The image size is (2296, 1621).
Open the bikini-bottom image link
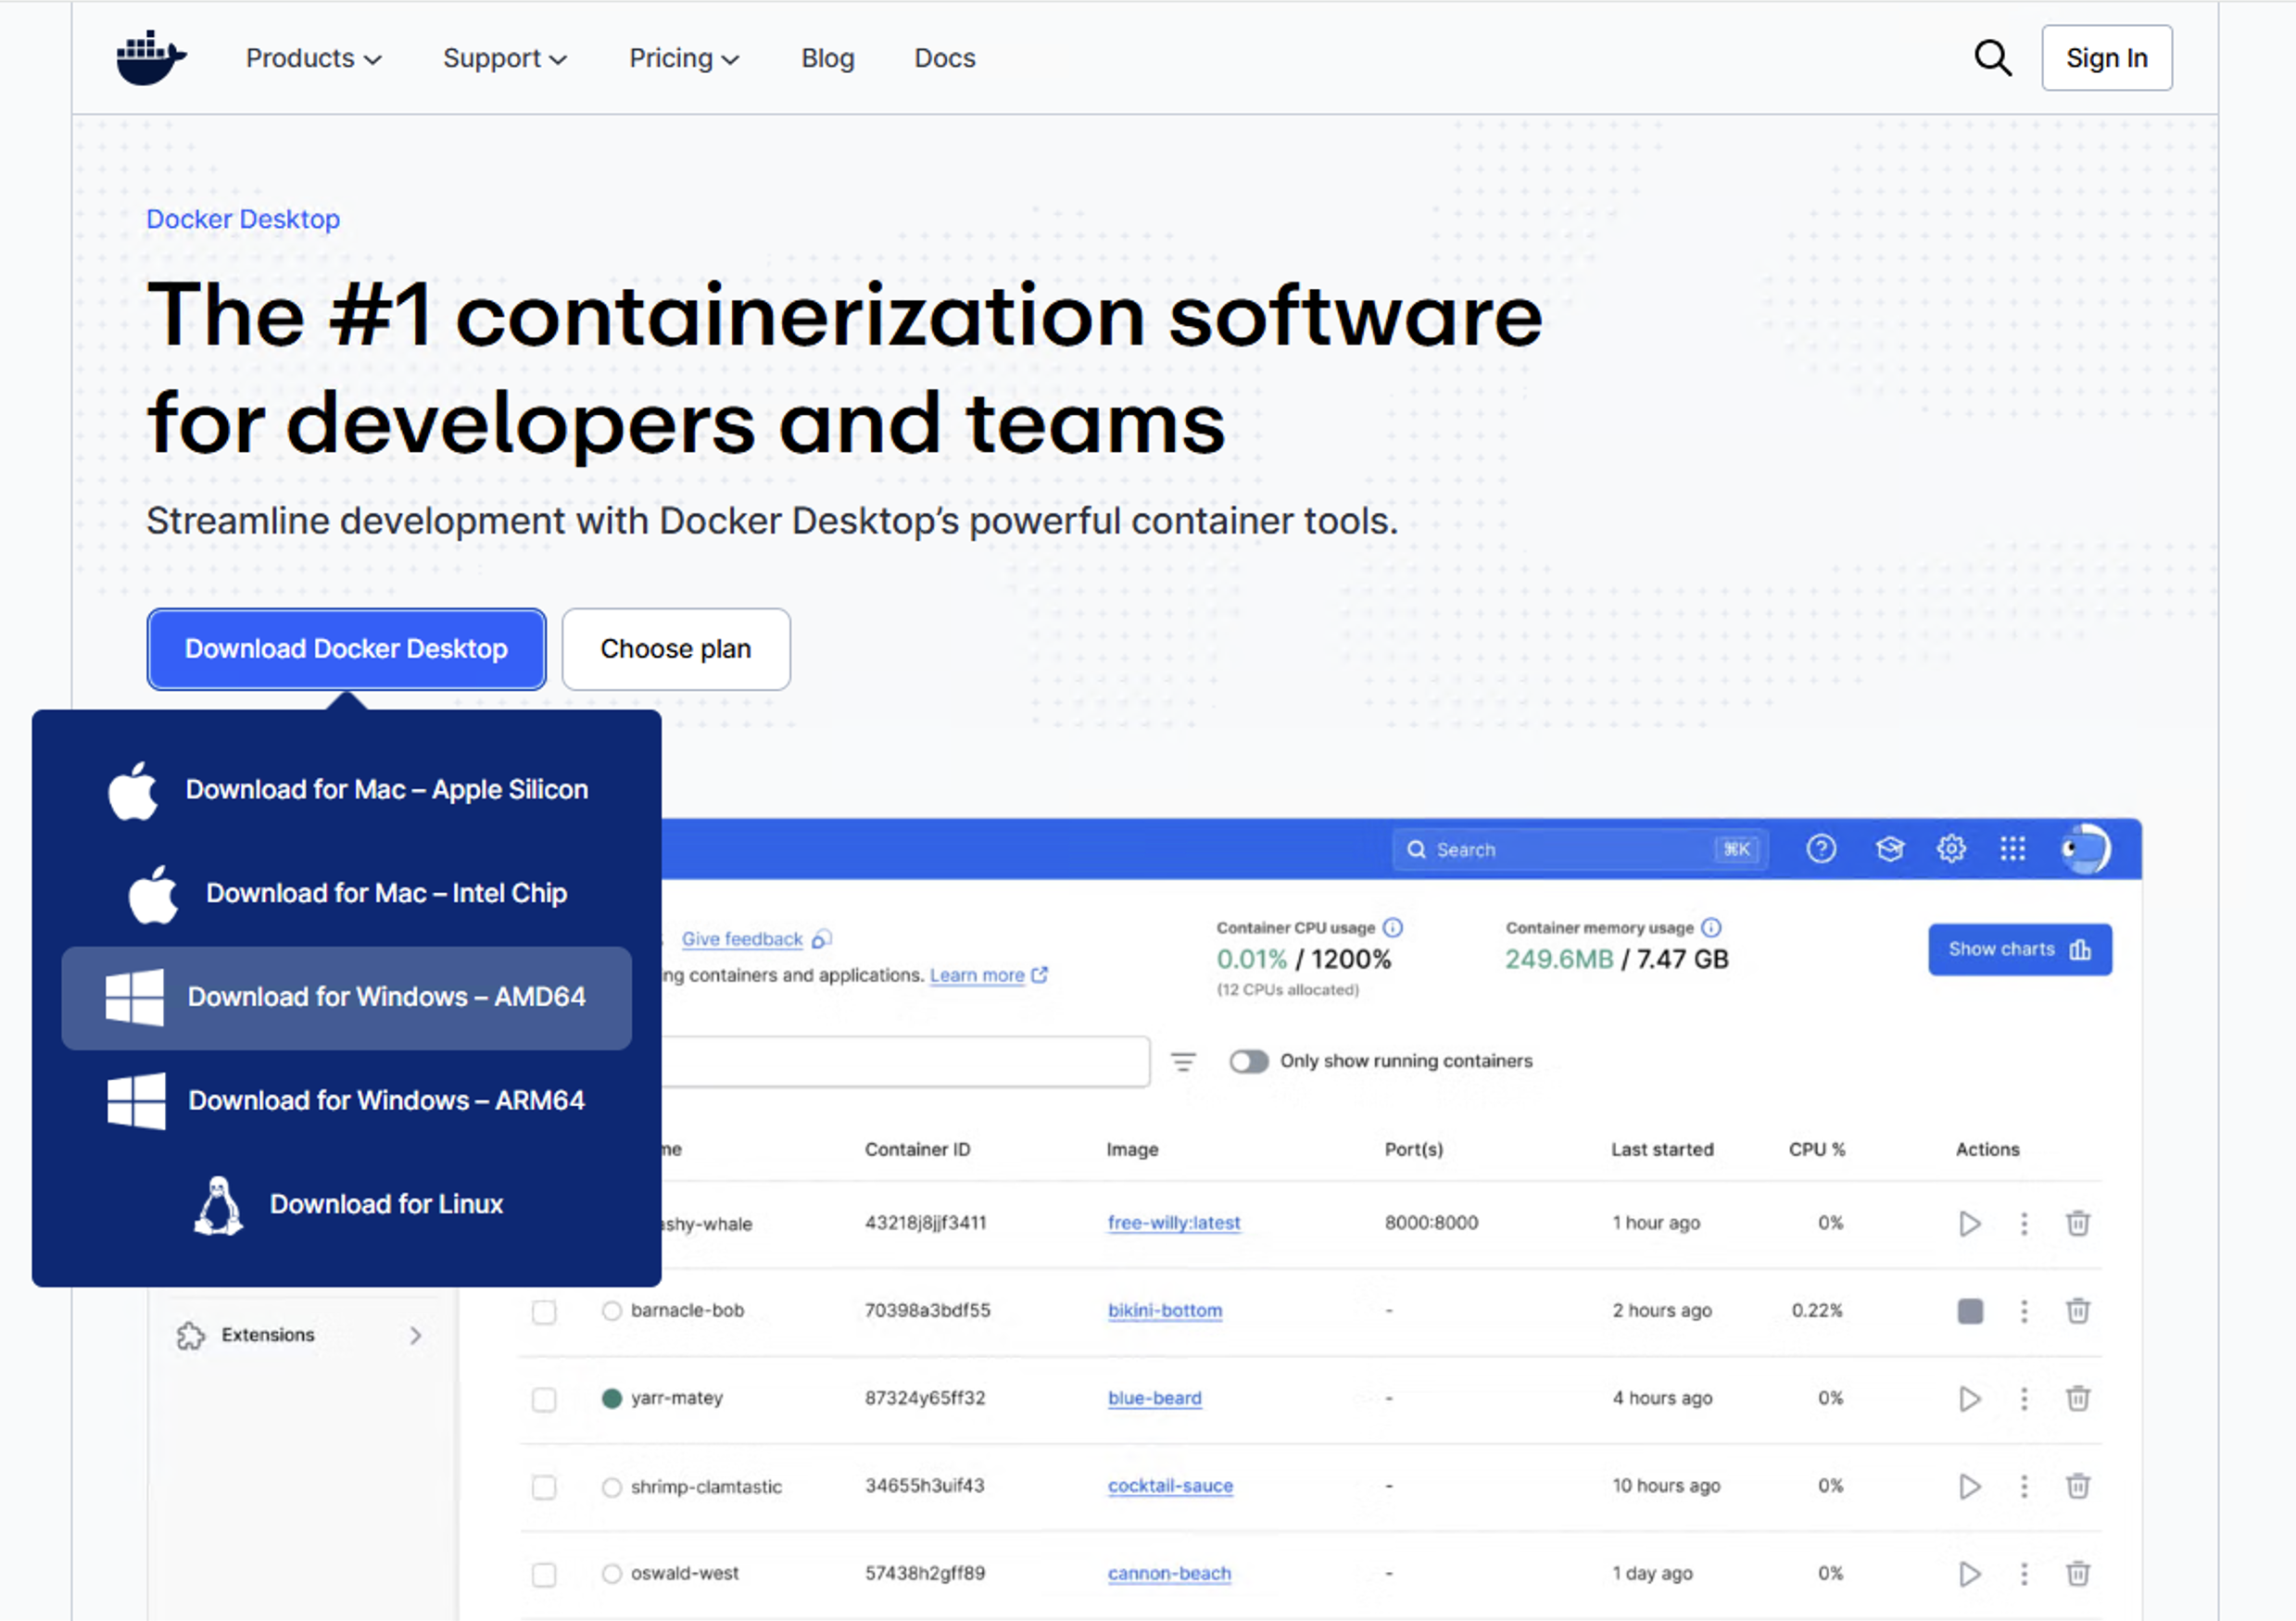click(1164, 1311)
